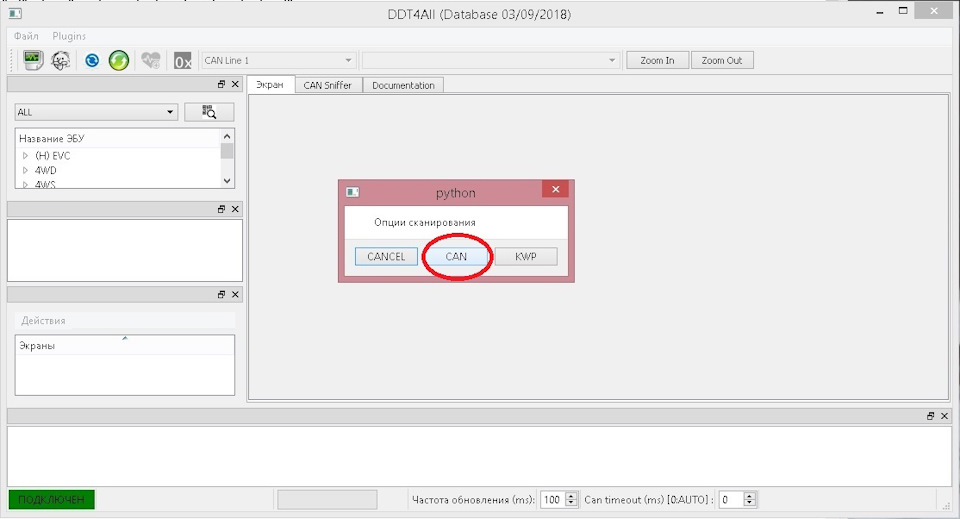
Task: Open the Plugins menu
Action: [x=69, y=36]
